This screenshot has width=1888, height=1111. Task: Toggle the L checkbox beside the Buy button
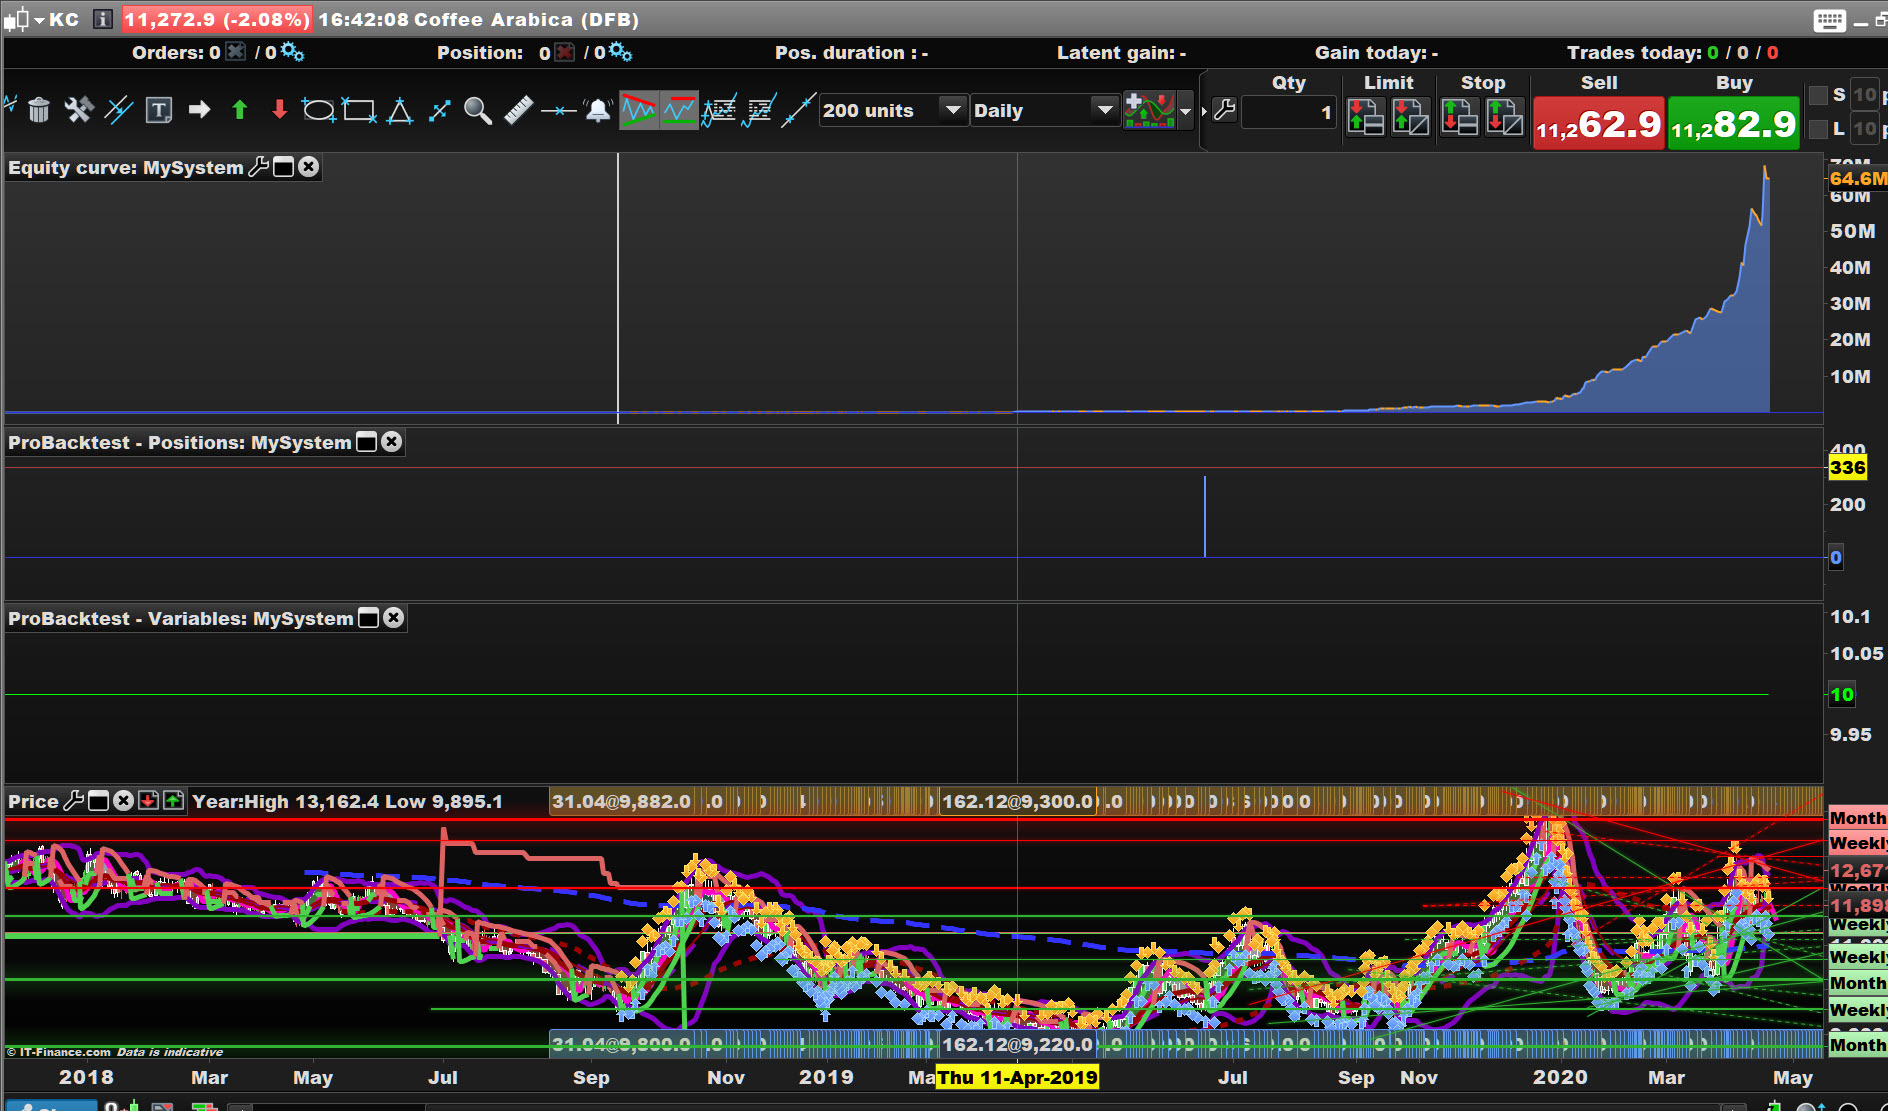(1819, 129)
